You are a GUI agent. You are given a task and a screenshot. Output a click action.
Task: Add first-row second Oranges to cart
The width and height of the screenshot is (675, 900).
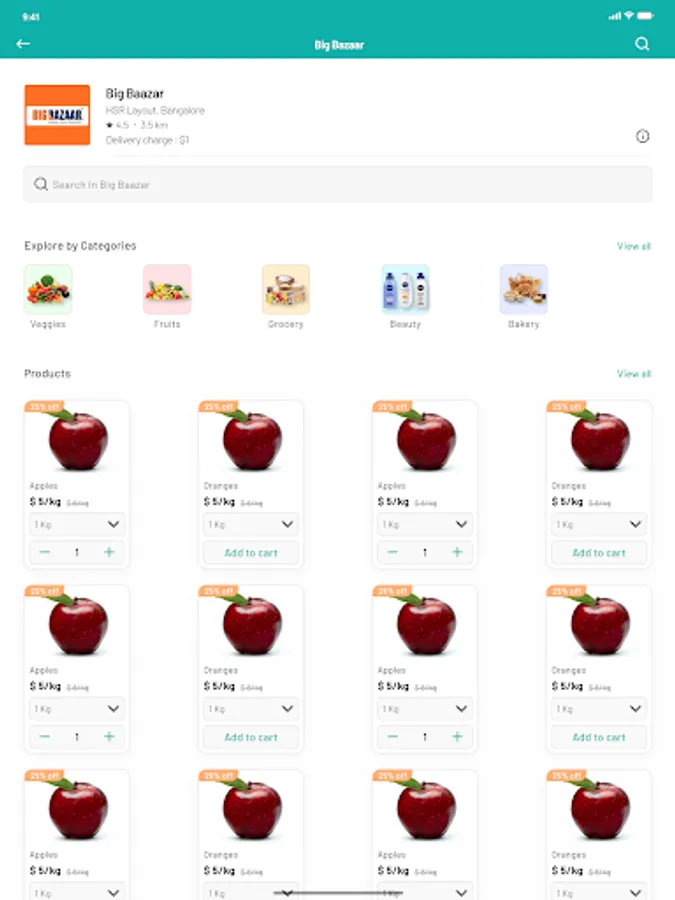pos(251,553)
